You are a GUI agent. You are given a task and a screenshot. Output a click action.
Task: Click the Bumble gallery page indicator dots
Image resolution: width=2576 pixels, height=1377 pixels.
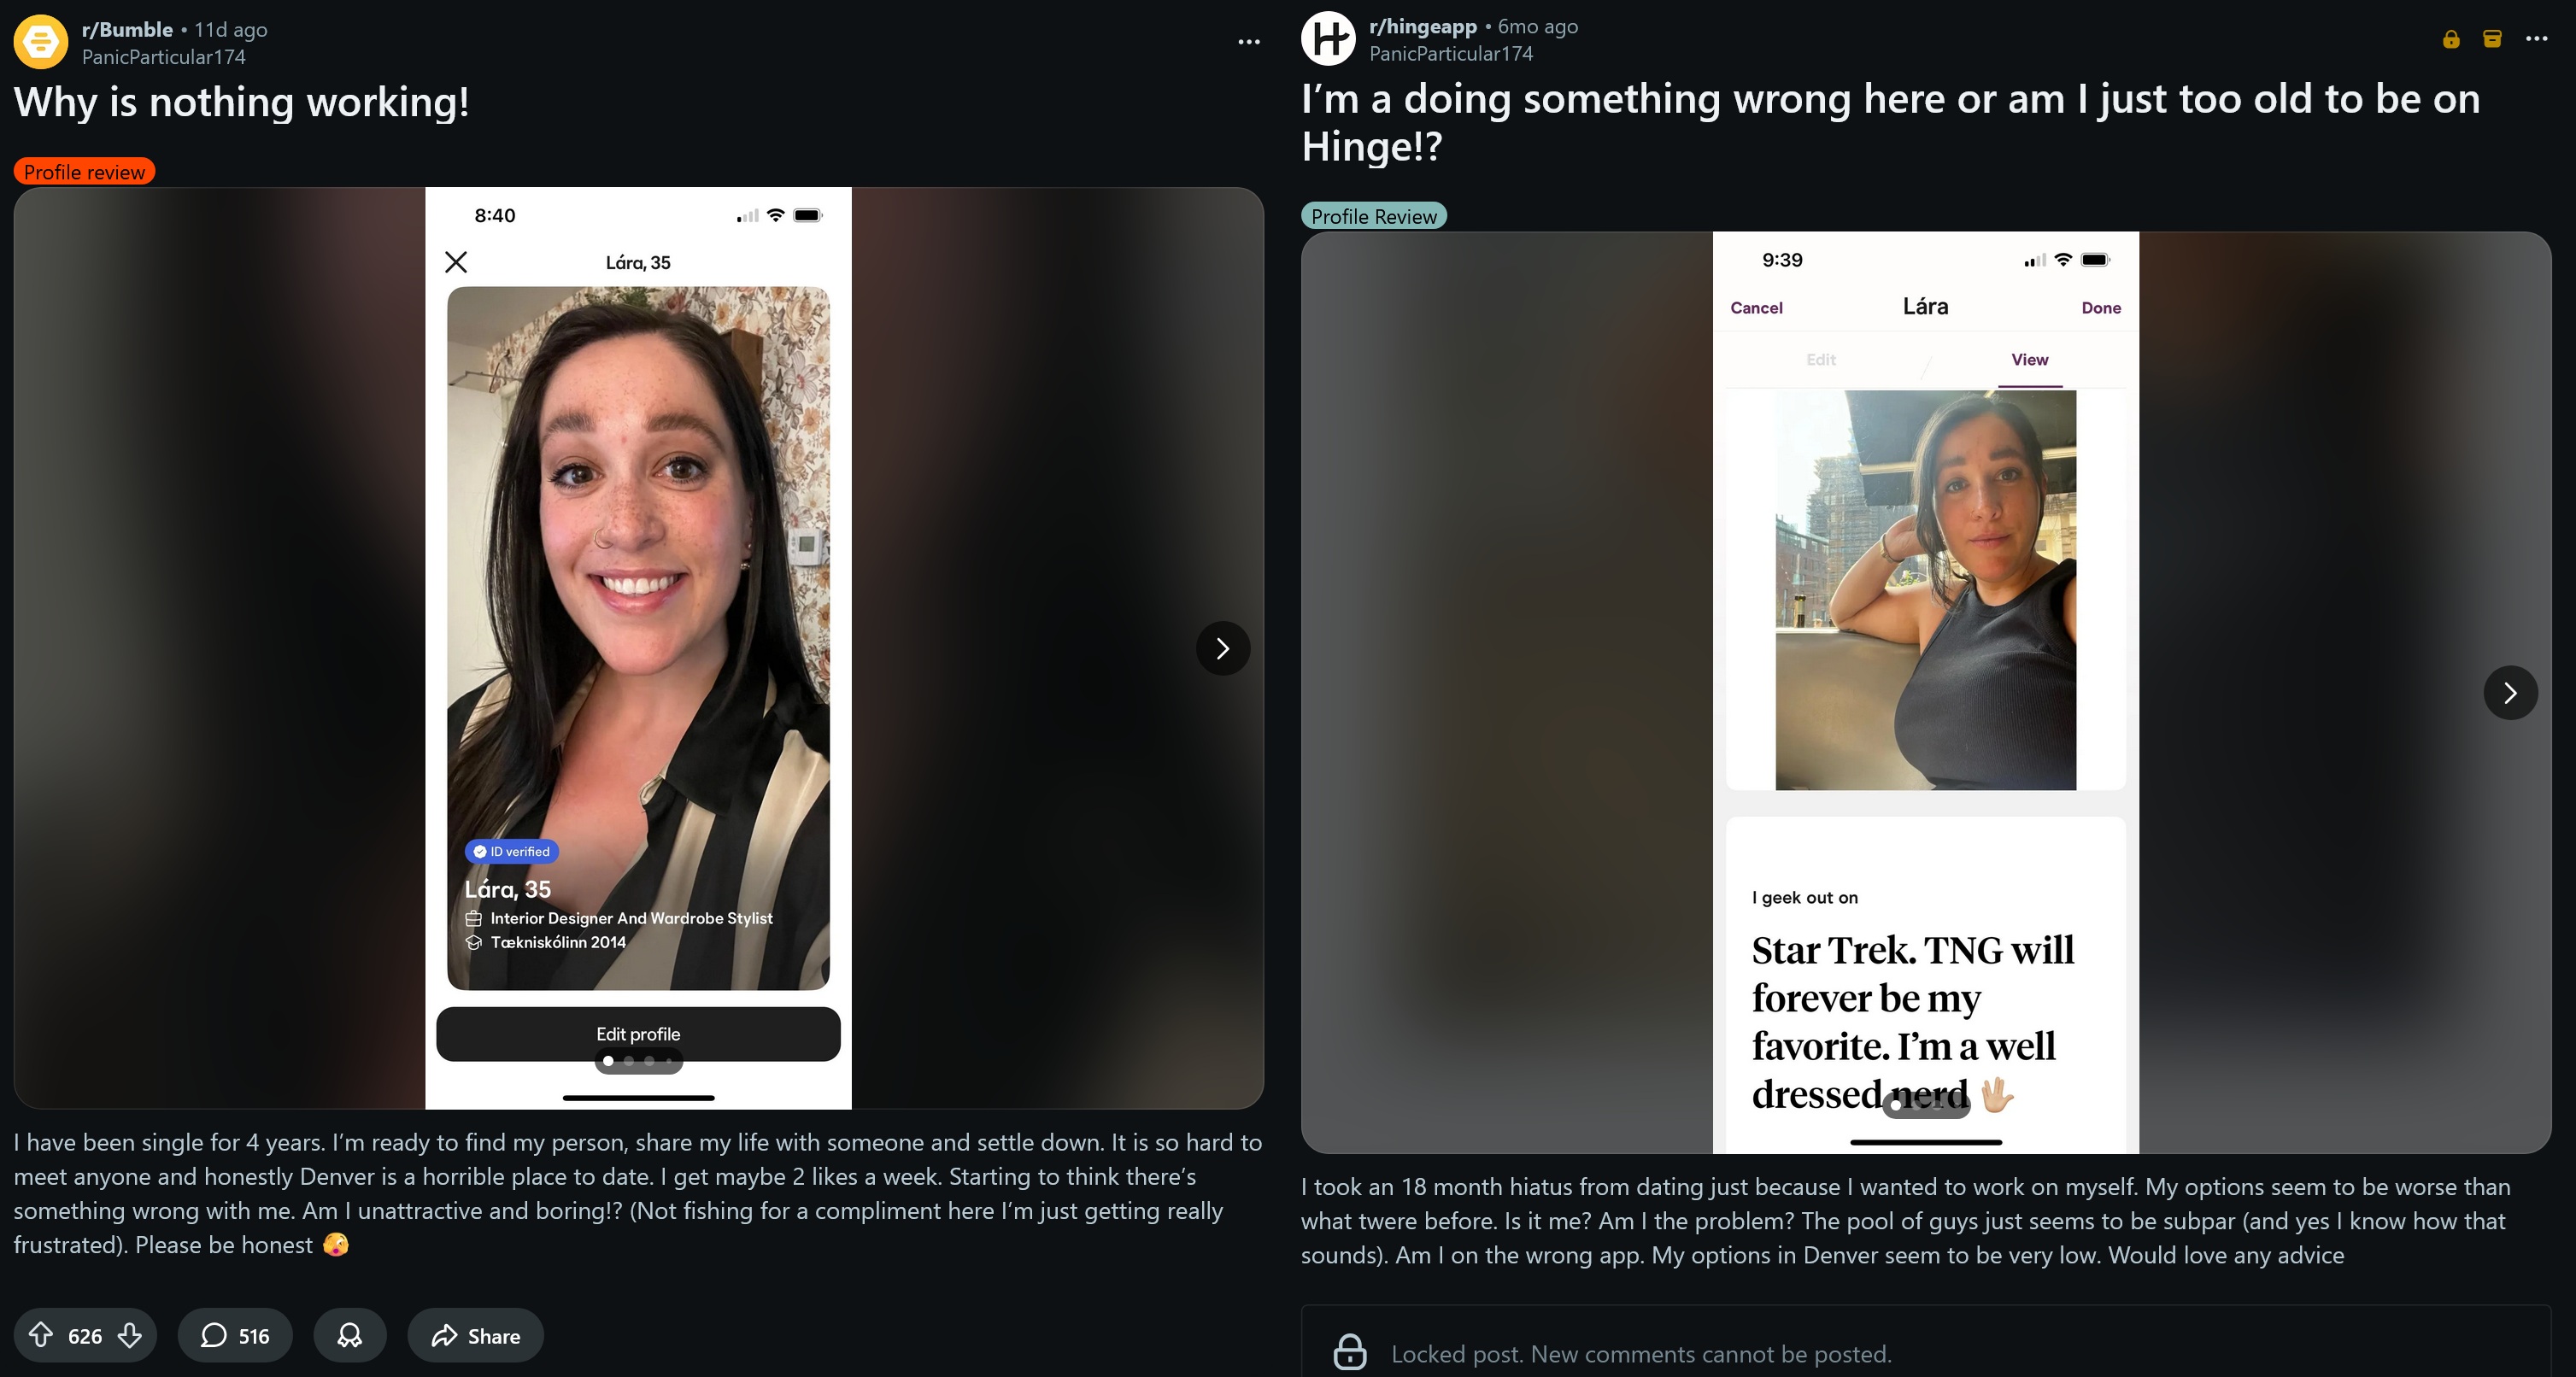(638, 1061)
